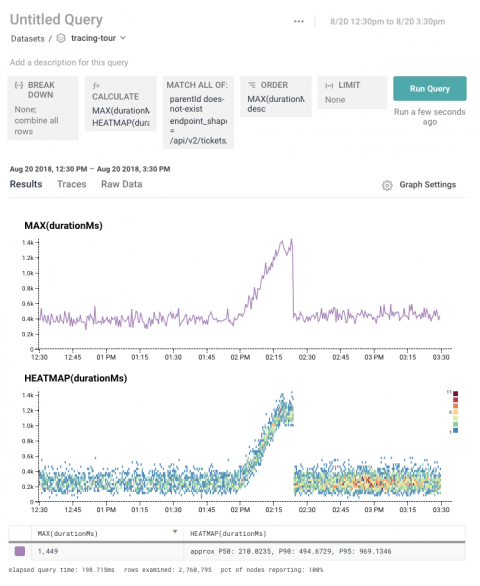480x586 pixels.
Task: Switch to the Raw Data tab
Action: 121,184
